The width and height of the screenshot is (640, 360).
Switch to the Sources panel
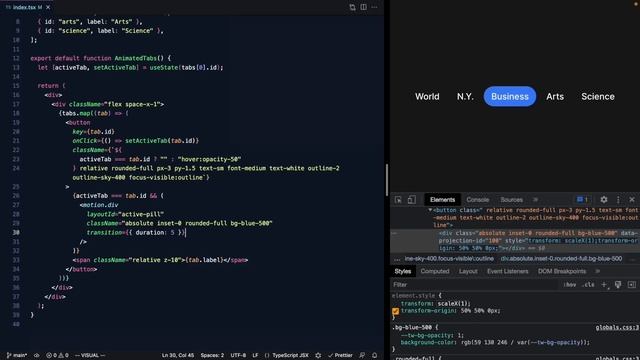pos(511,200)
